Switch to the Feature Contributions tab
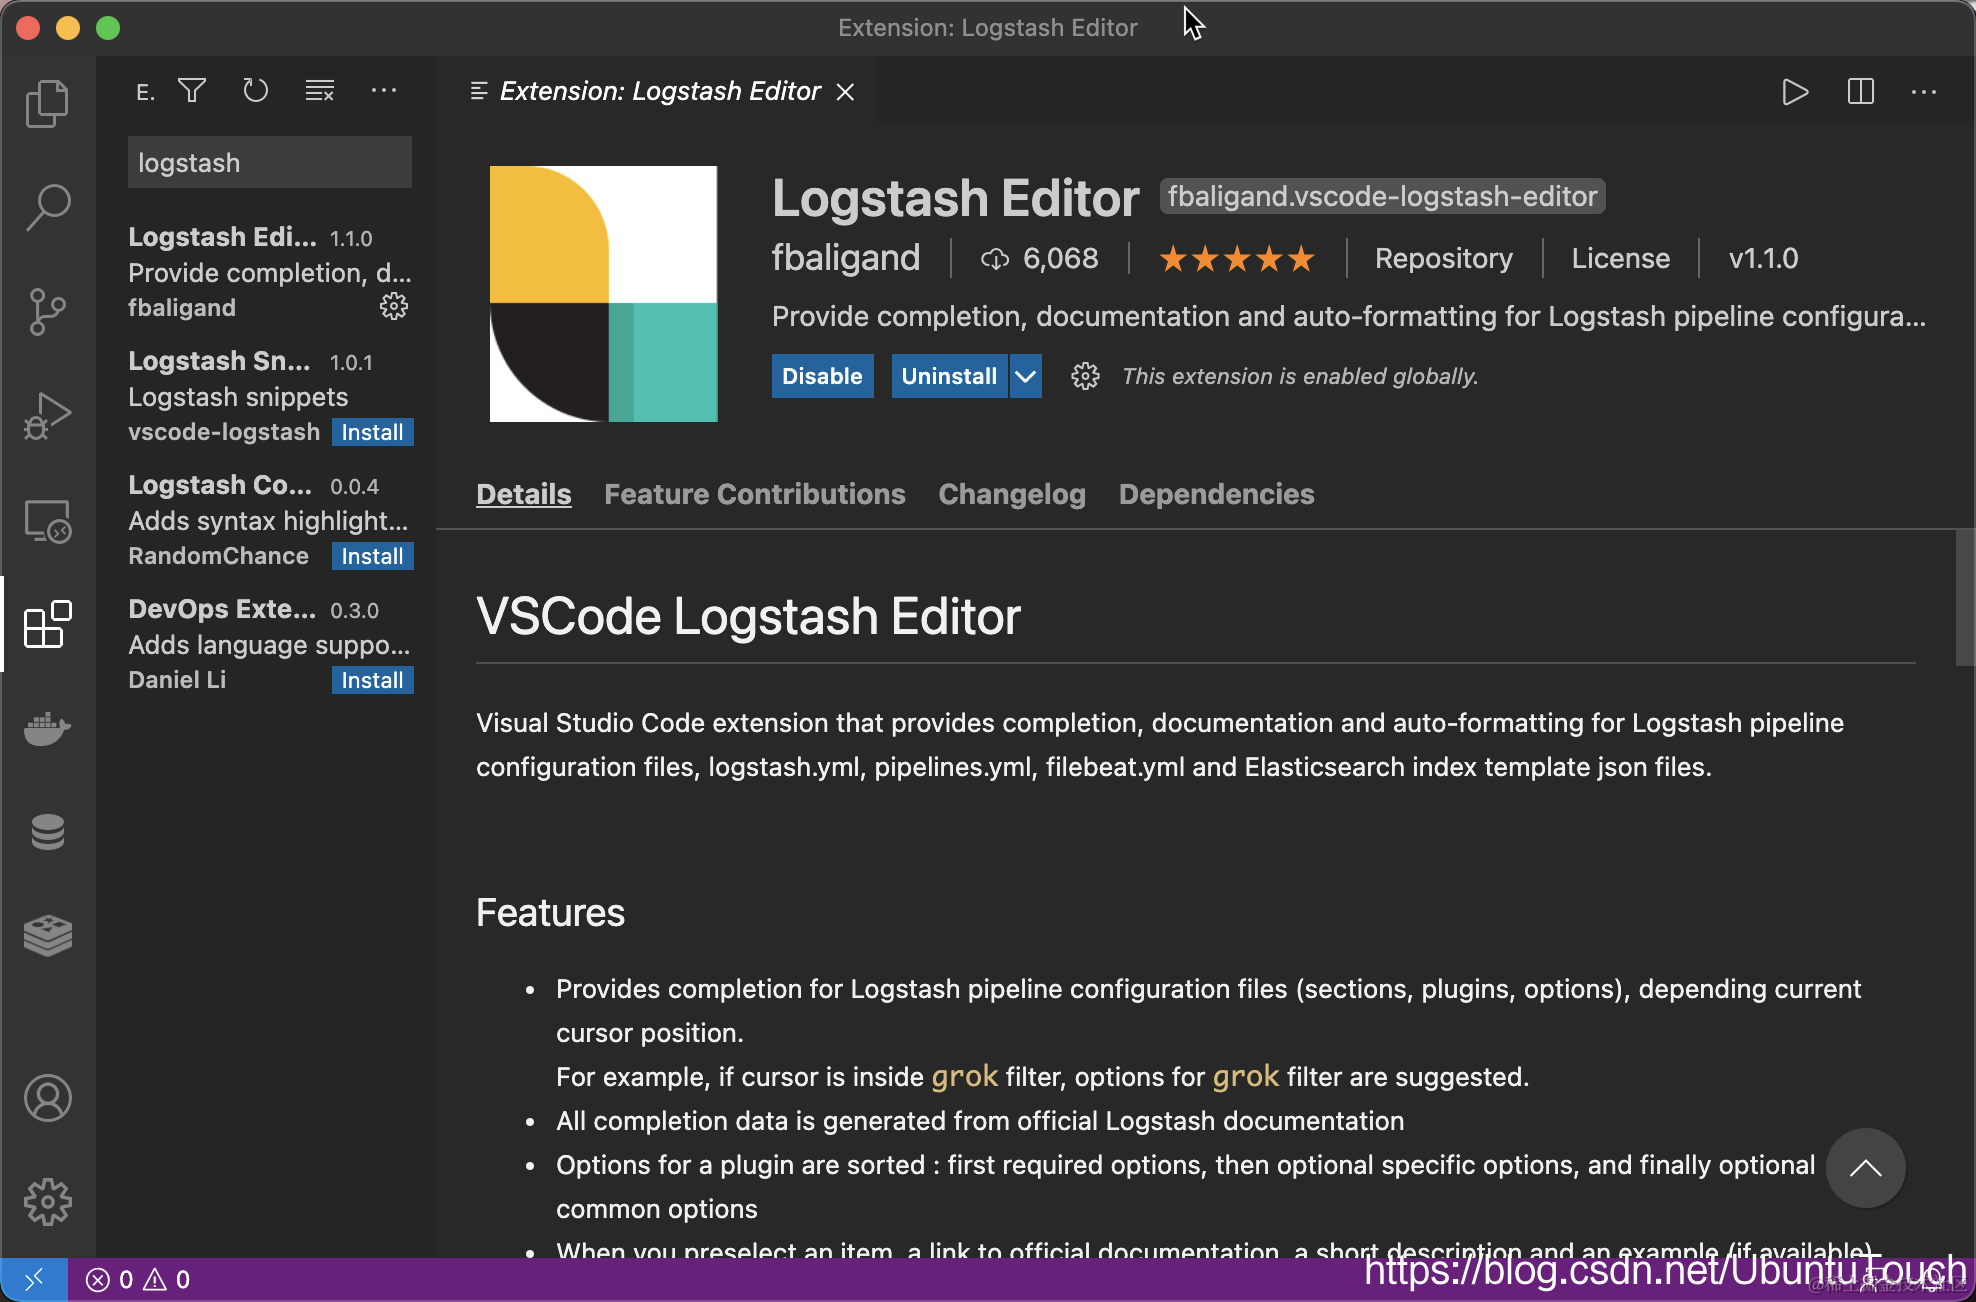Screen dimensions: 1976x1302 pos(754,494)
